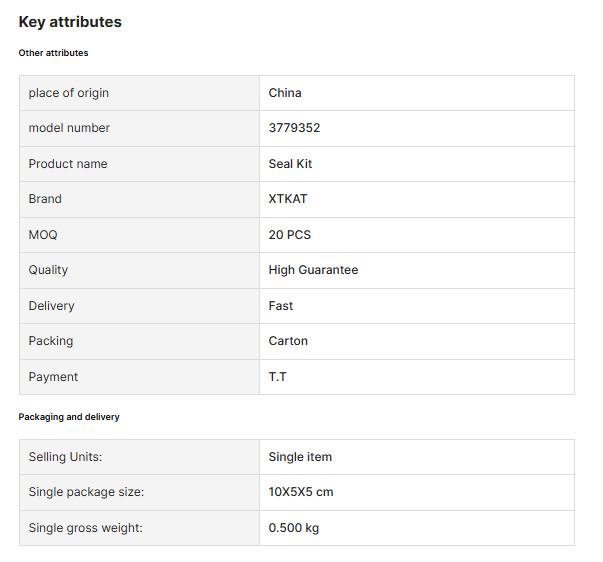Select the 20 PCS value
The height and width of the screenshot is (562, 603).
[x=290, y=235]
